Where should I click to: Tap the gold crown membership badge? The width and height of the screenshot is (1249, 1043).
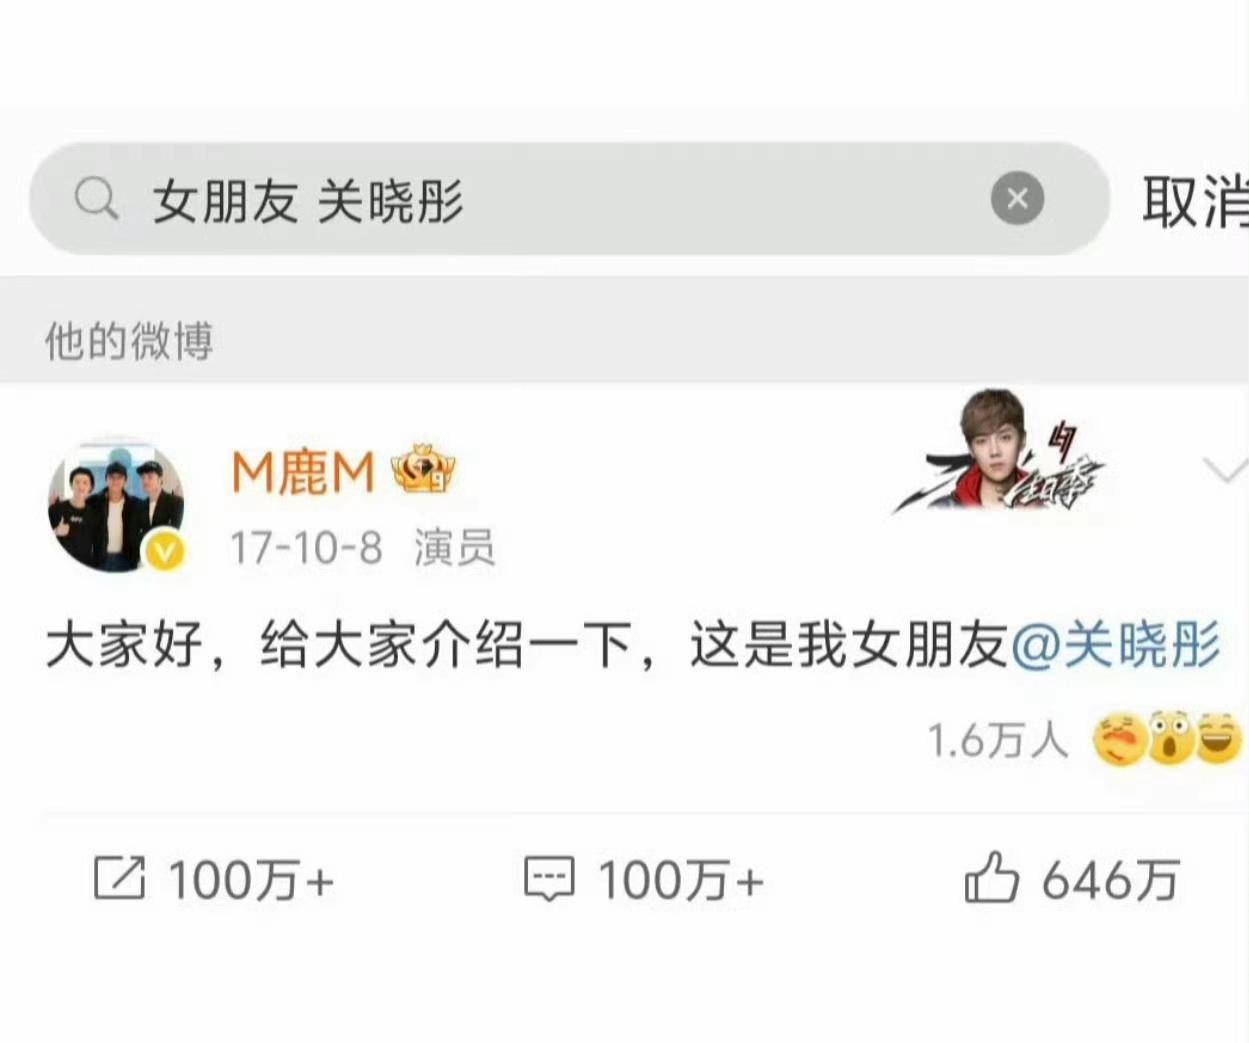click(x=422, y=469)
